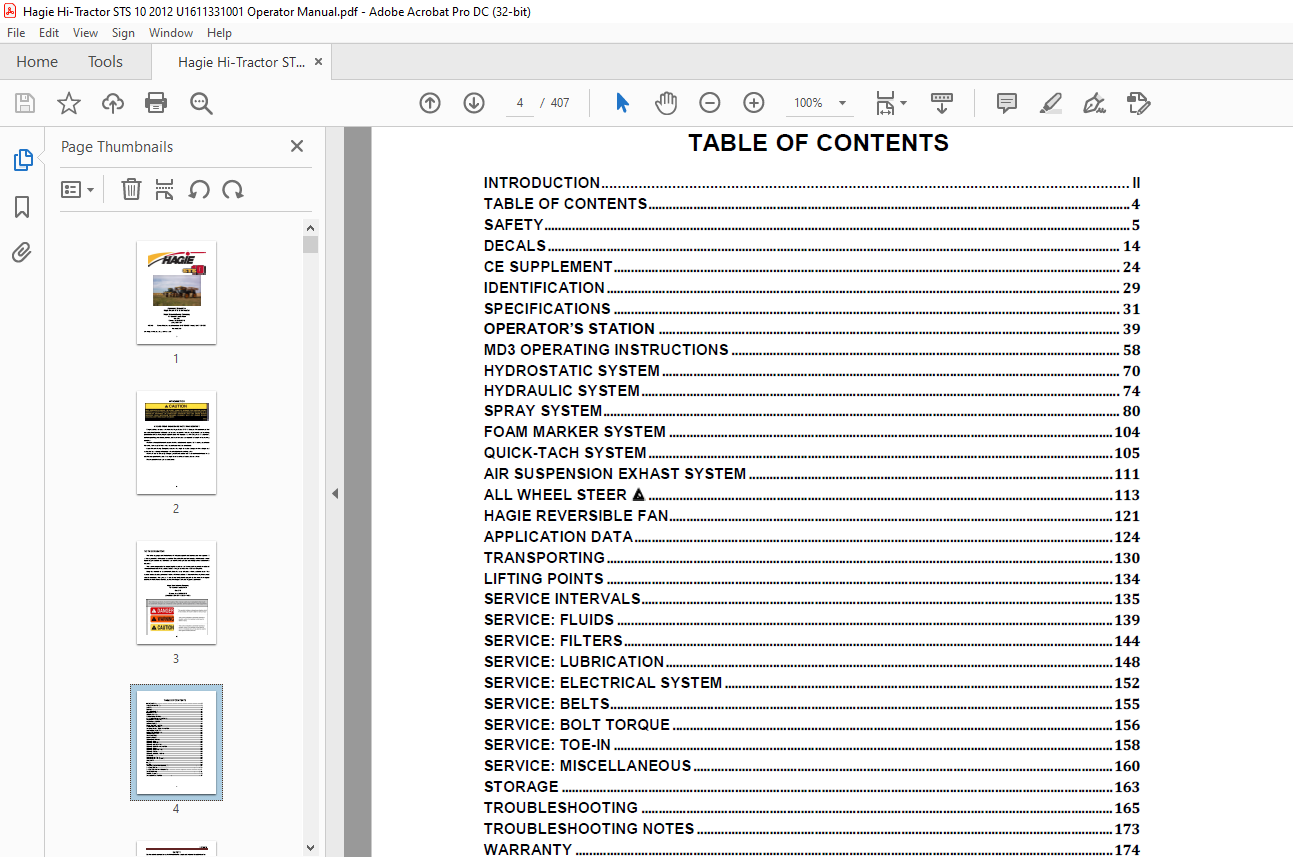Zoom in with the plus icon
This screenshot has width=1293, height=857.
click(x=754, y=103)
